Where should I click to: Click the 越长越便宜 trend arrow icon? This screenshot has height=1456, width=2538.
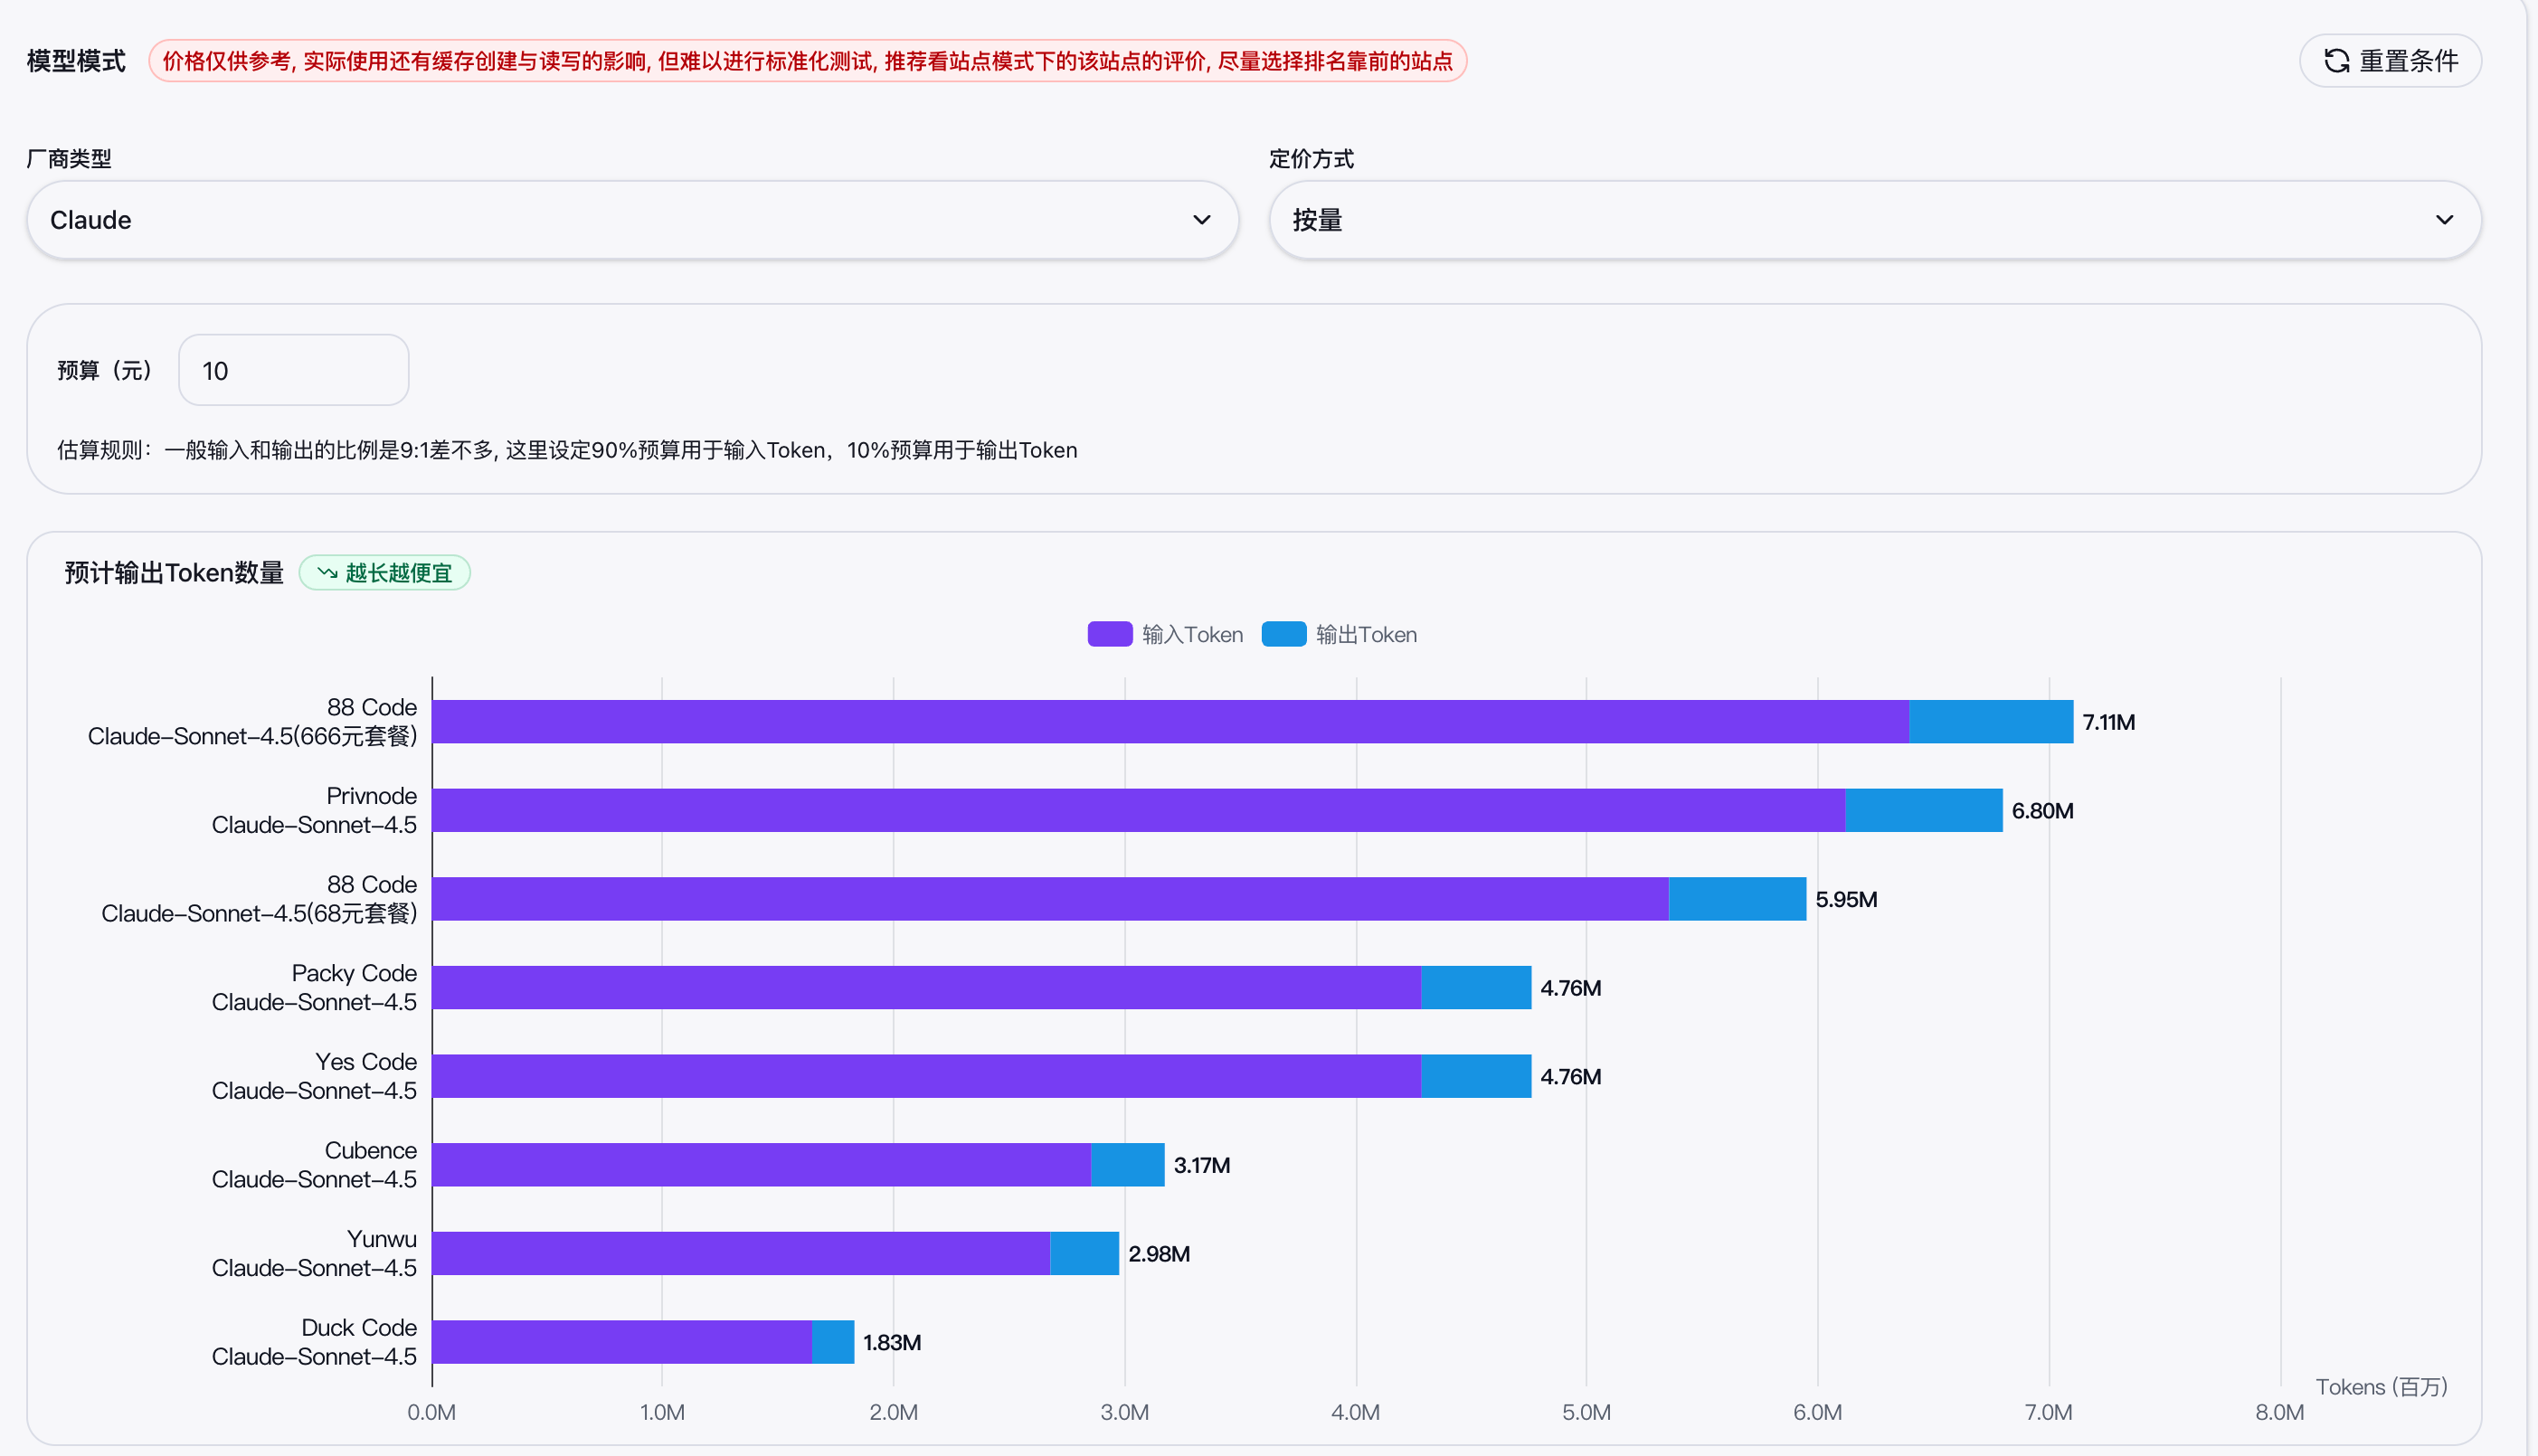click(327, 573)
